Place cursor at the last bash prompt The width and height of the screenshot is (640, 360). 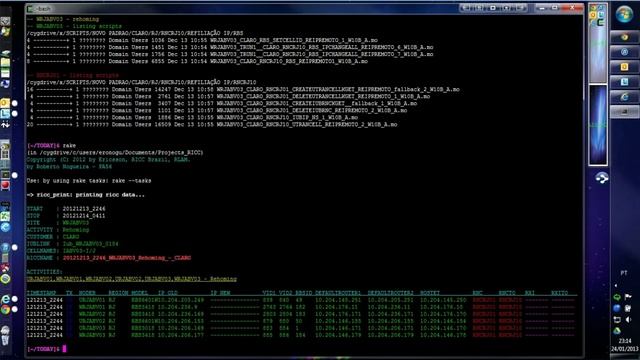coord(64,349)
